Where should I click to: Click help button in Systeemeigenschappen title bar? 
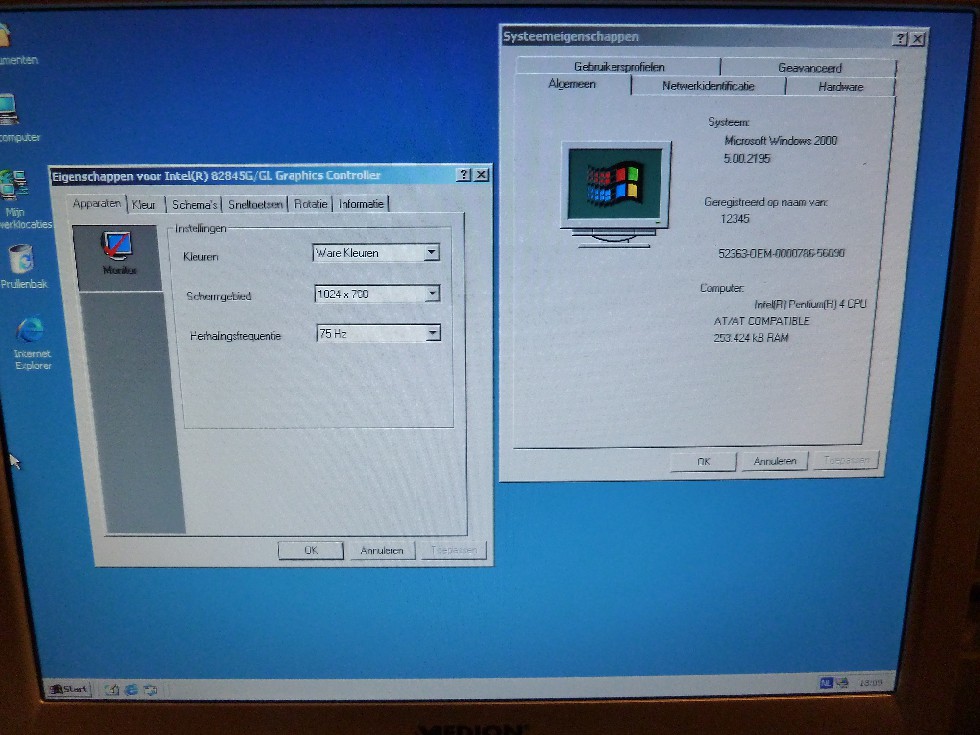click(899, 39)
